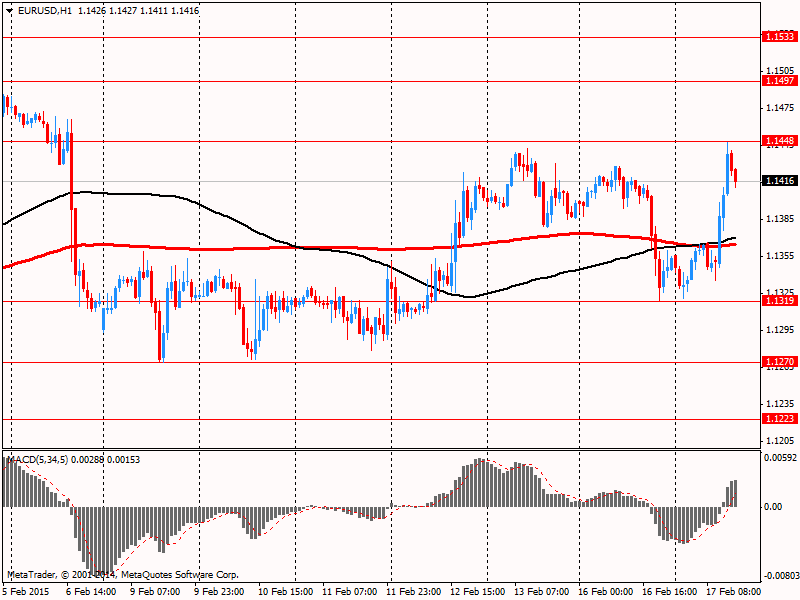
Task: Click the MACD(5,34,5) indicator label
Action: [x=38, y=459]
